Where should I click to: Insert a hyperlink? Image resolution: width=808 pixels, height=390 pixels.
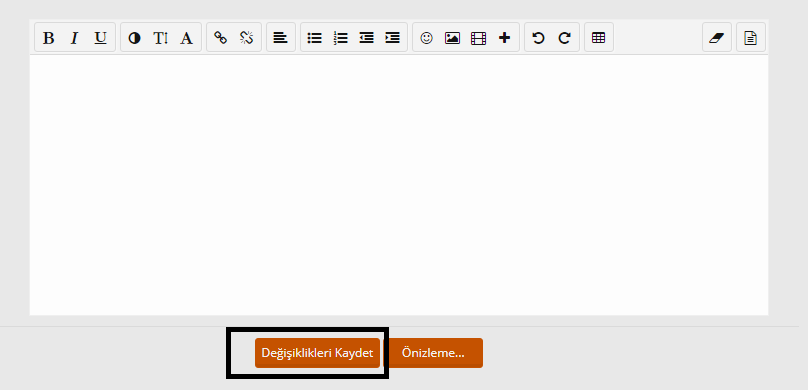tap(221, 38)
